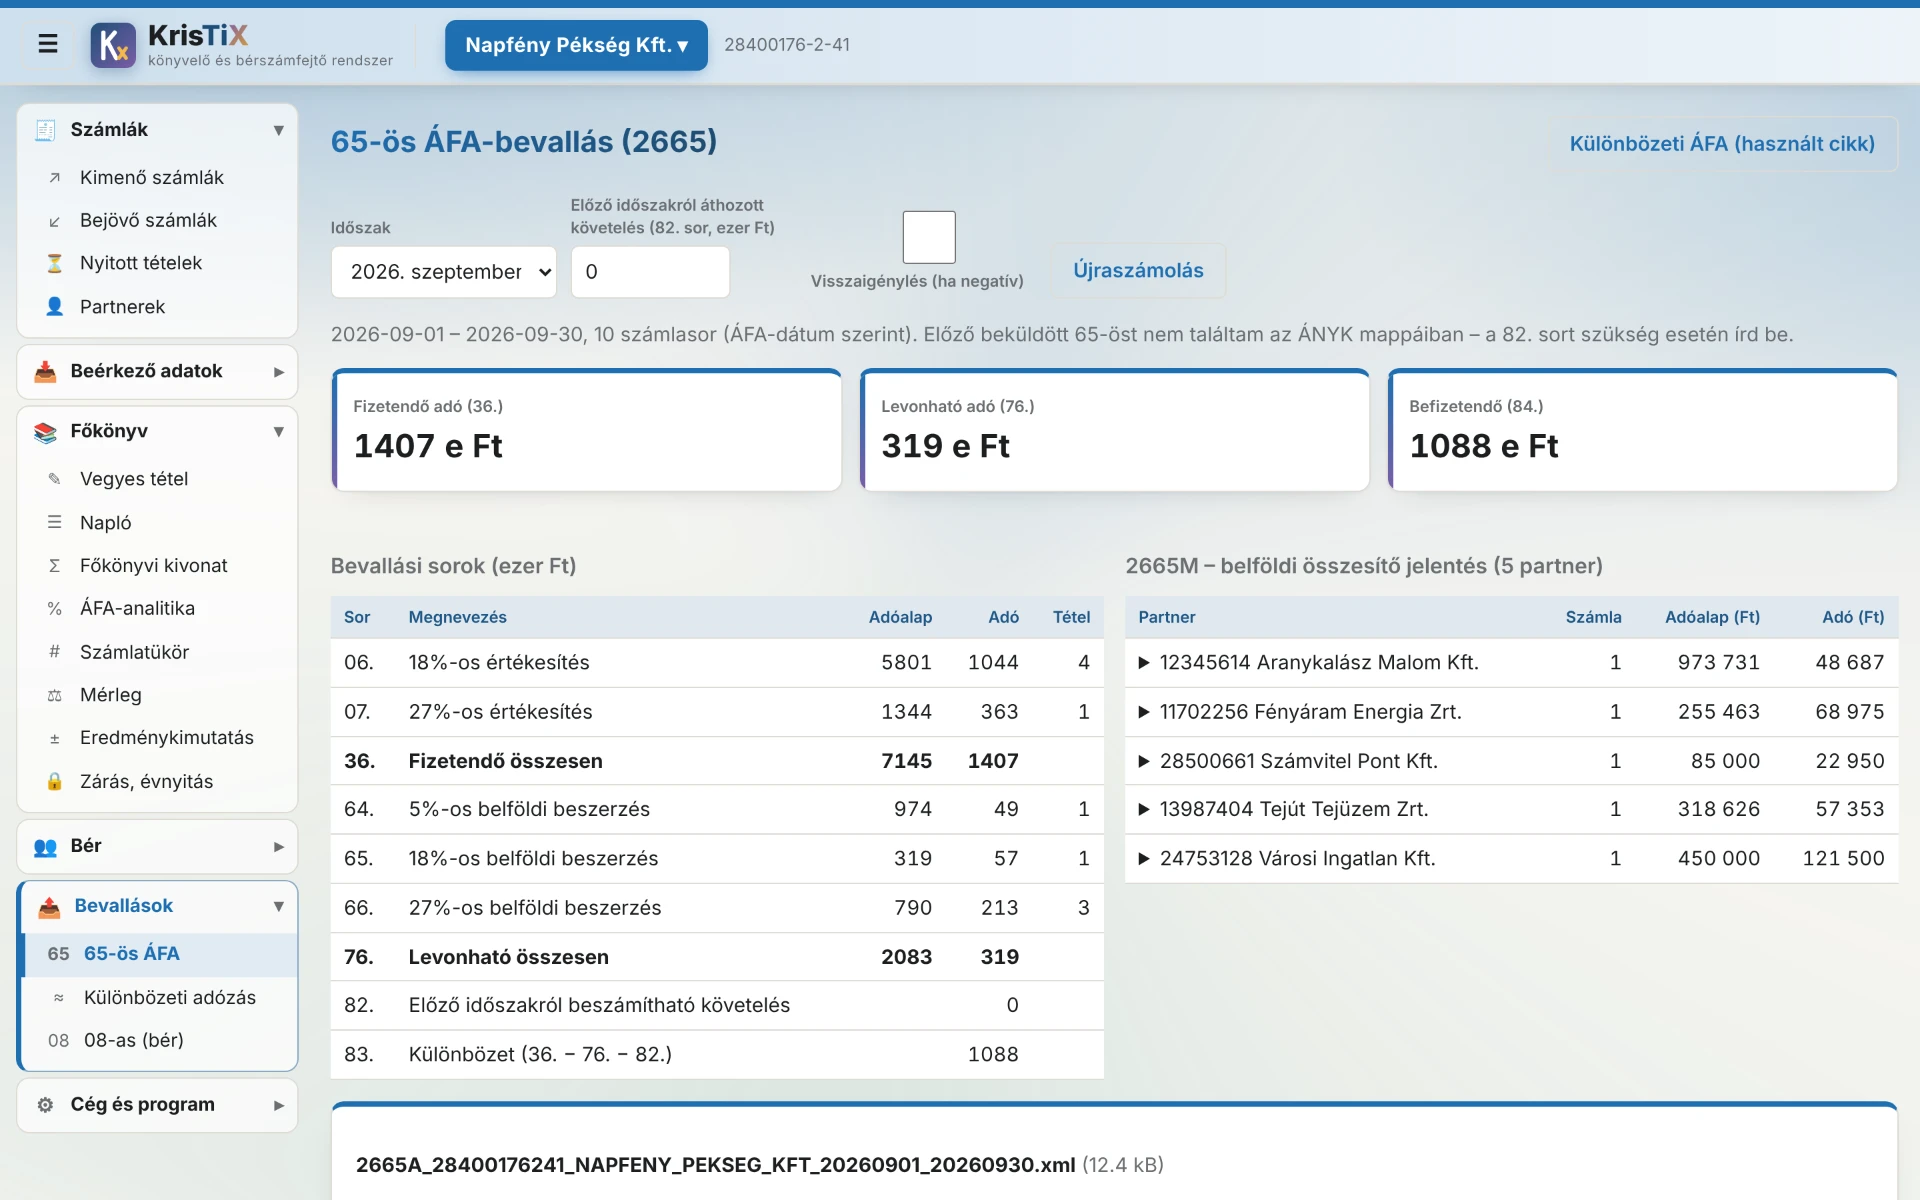1920x1200 pixels.
Task: Click the Bevallások outbox icon
Action: tap(49, 907)
